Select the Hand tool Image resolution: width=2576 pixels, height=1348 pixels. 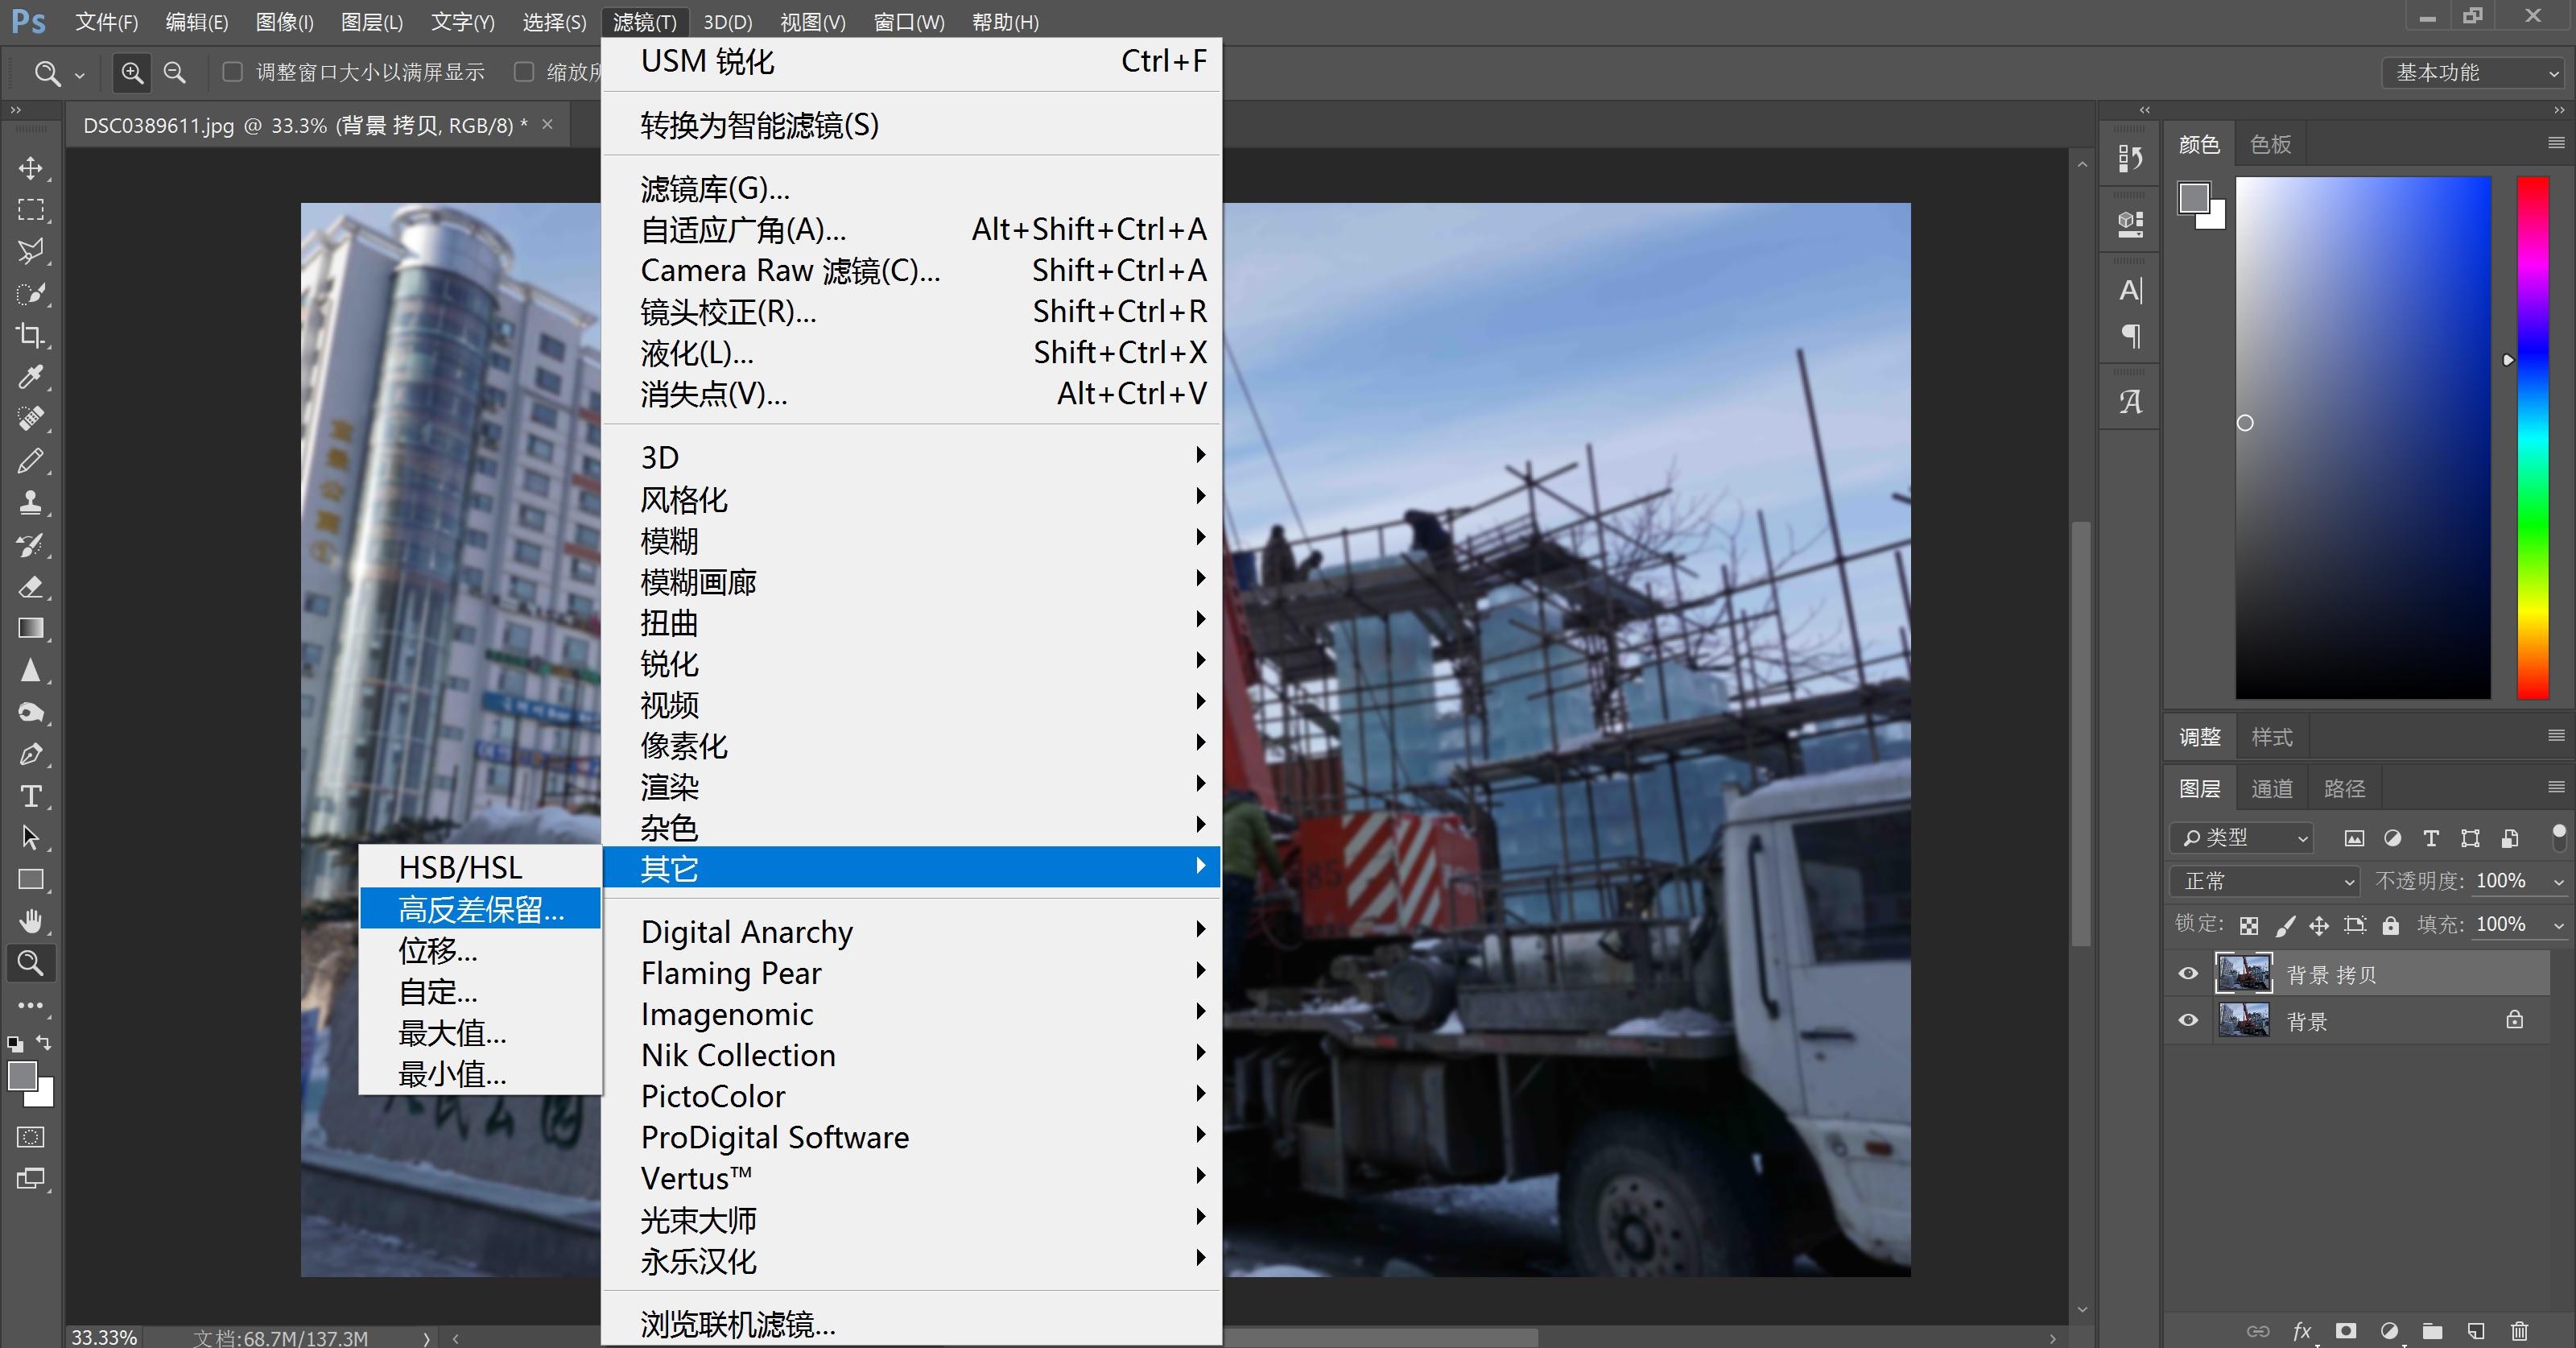tap(30, 921)
